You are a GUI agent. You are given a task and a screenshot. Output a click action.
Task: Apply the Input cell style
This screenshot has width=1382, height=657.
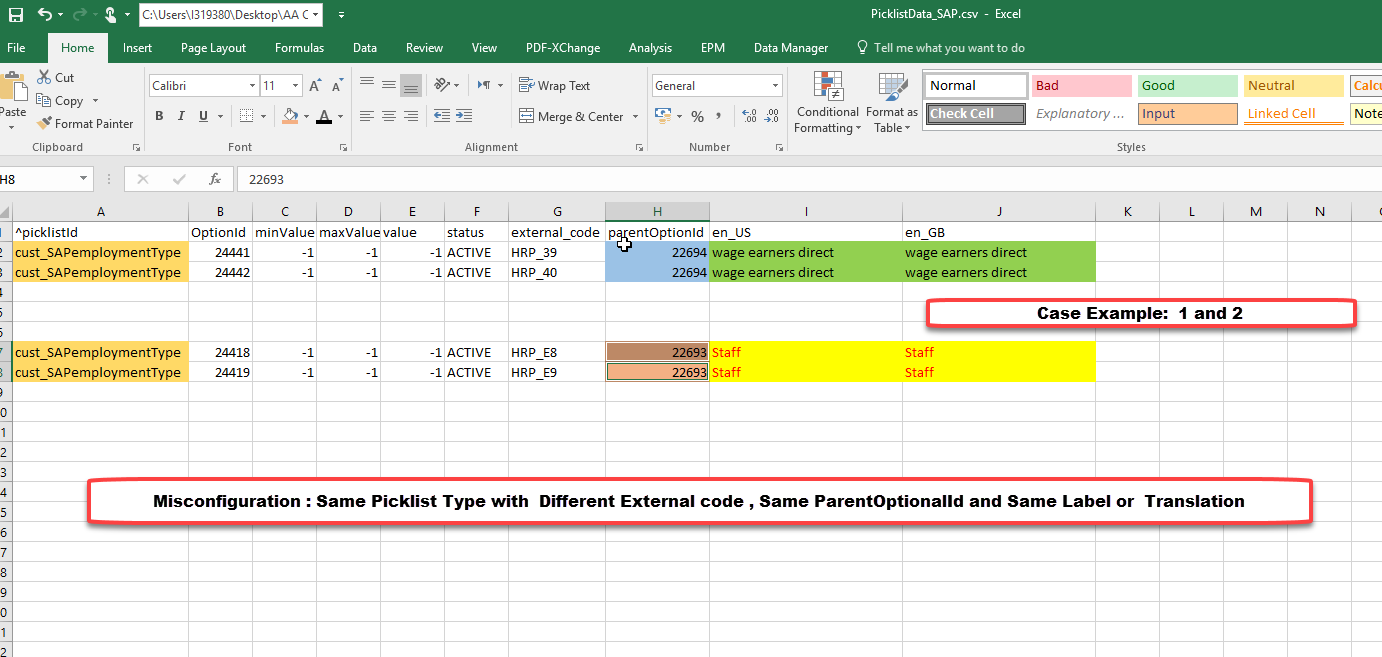pos(1187,113)
